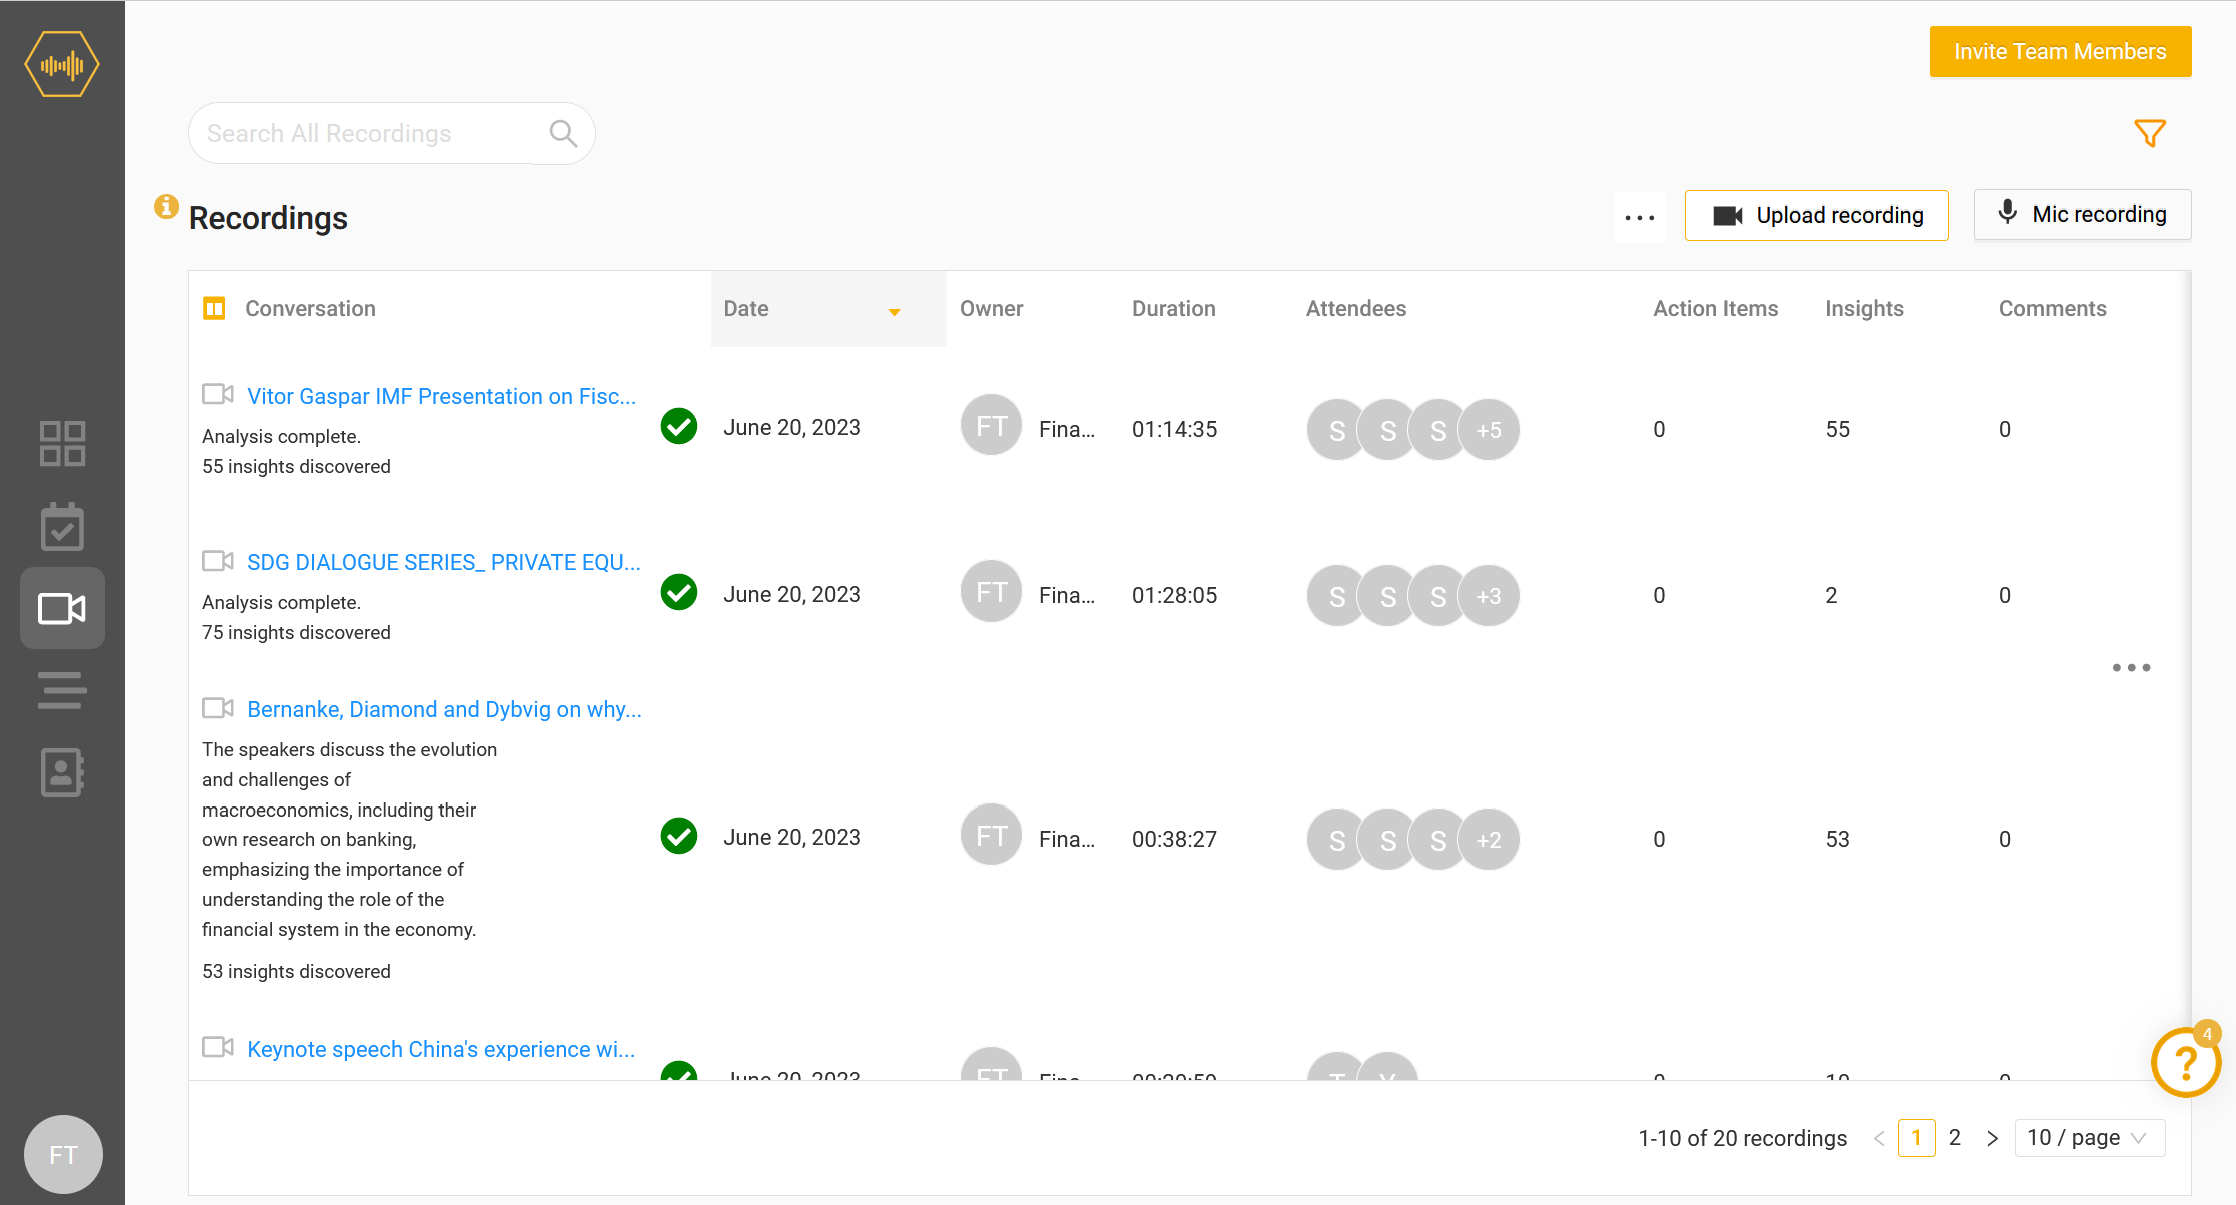Open Bernanke, Diamond and Dybvig recording
Screen dimensions: 2236x1205
(x=444, y=709)
